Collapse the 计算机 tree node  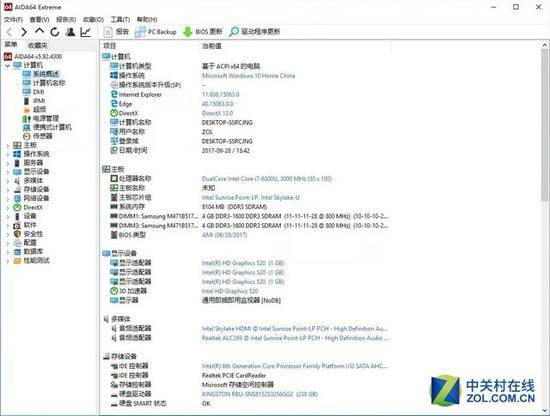[x=8, y=65]
